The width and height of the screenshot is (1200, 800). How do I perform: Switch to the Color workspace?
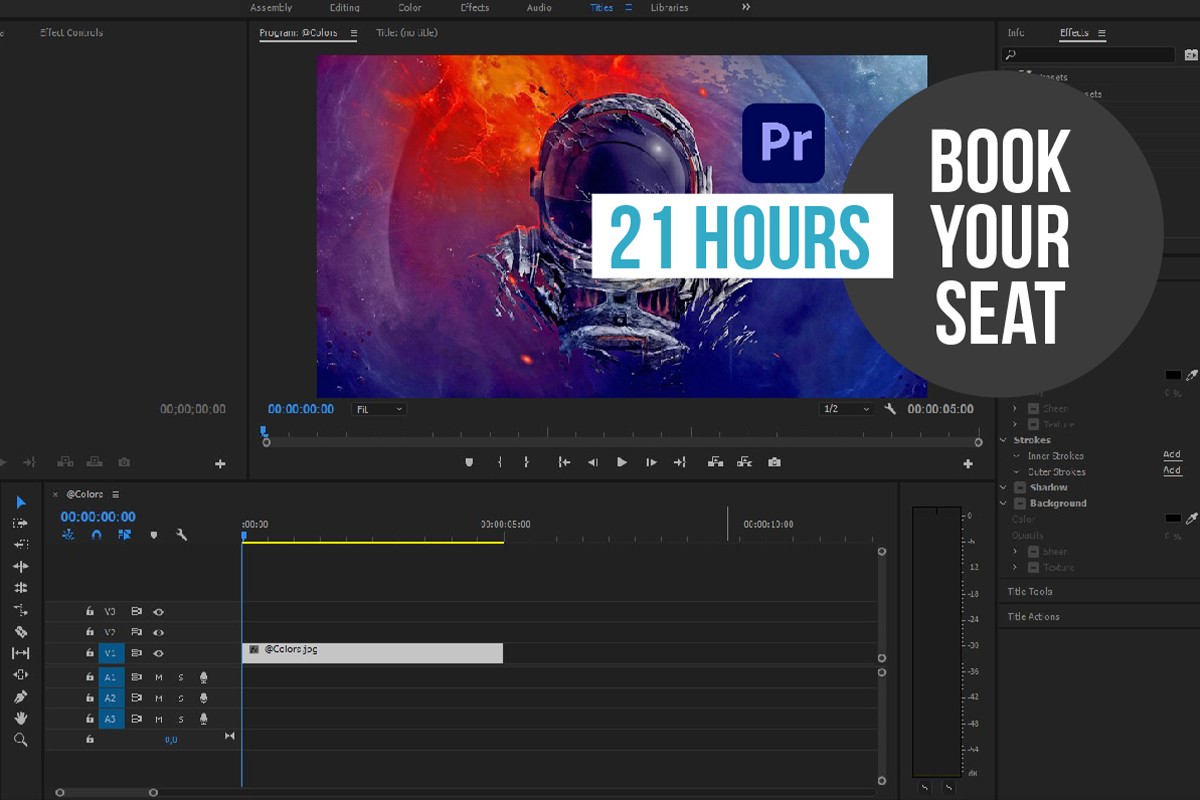pos(410,8)
